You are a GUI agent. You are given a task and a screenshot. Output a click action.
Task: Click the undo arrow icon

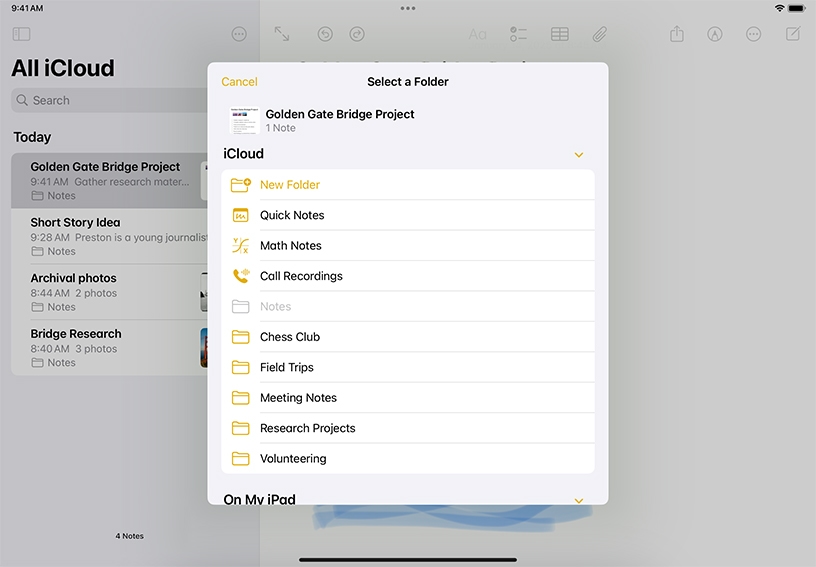click(325, 34)
